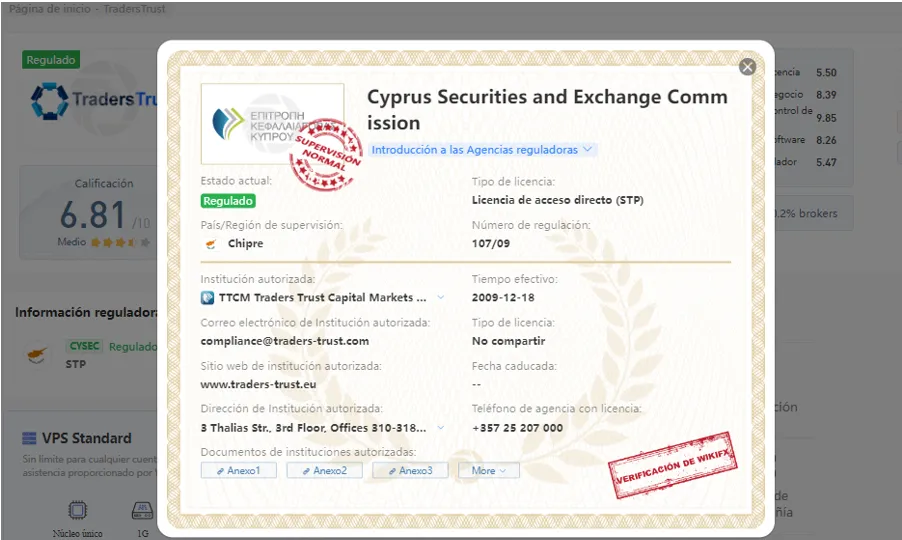
Task: Click the Cyprus Securities and Exchange Commission title
Action: pos(547,109)
